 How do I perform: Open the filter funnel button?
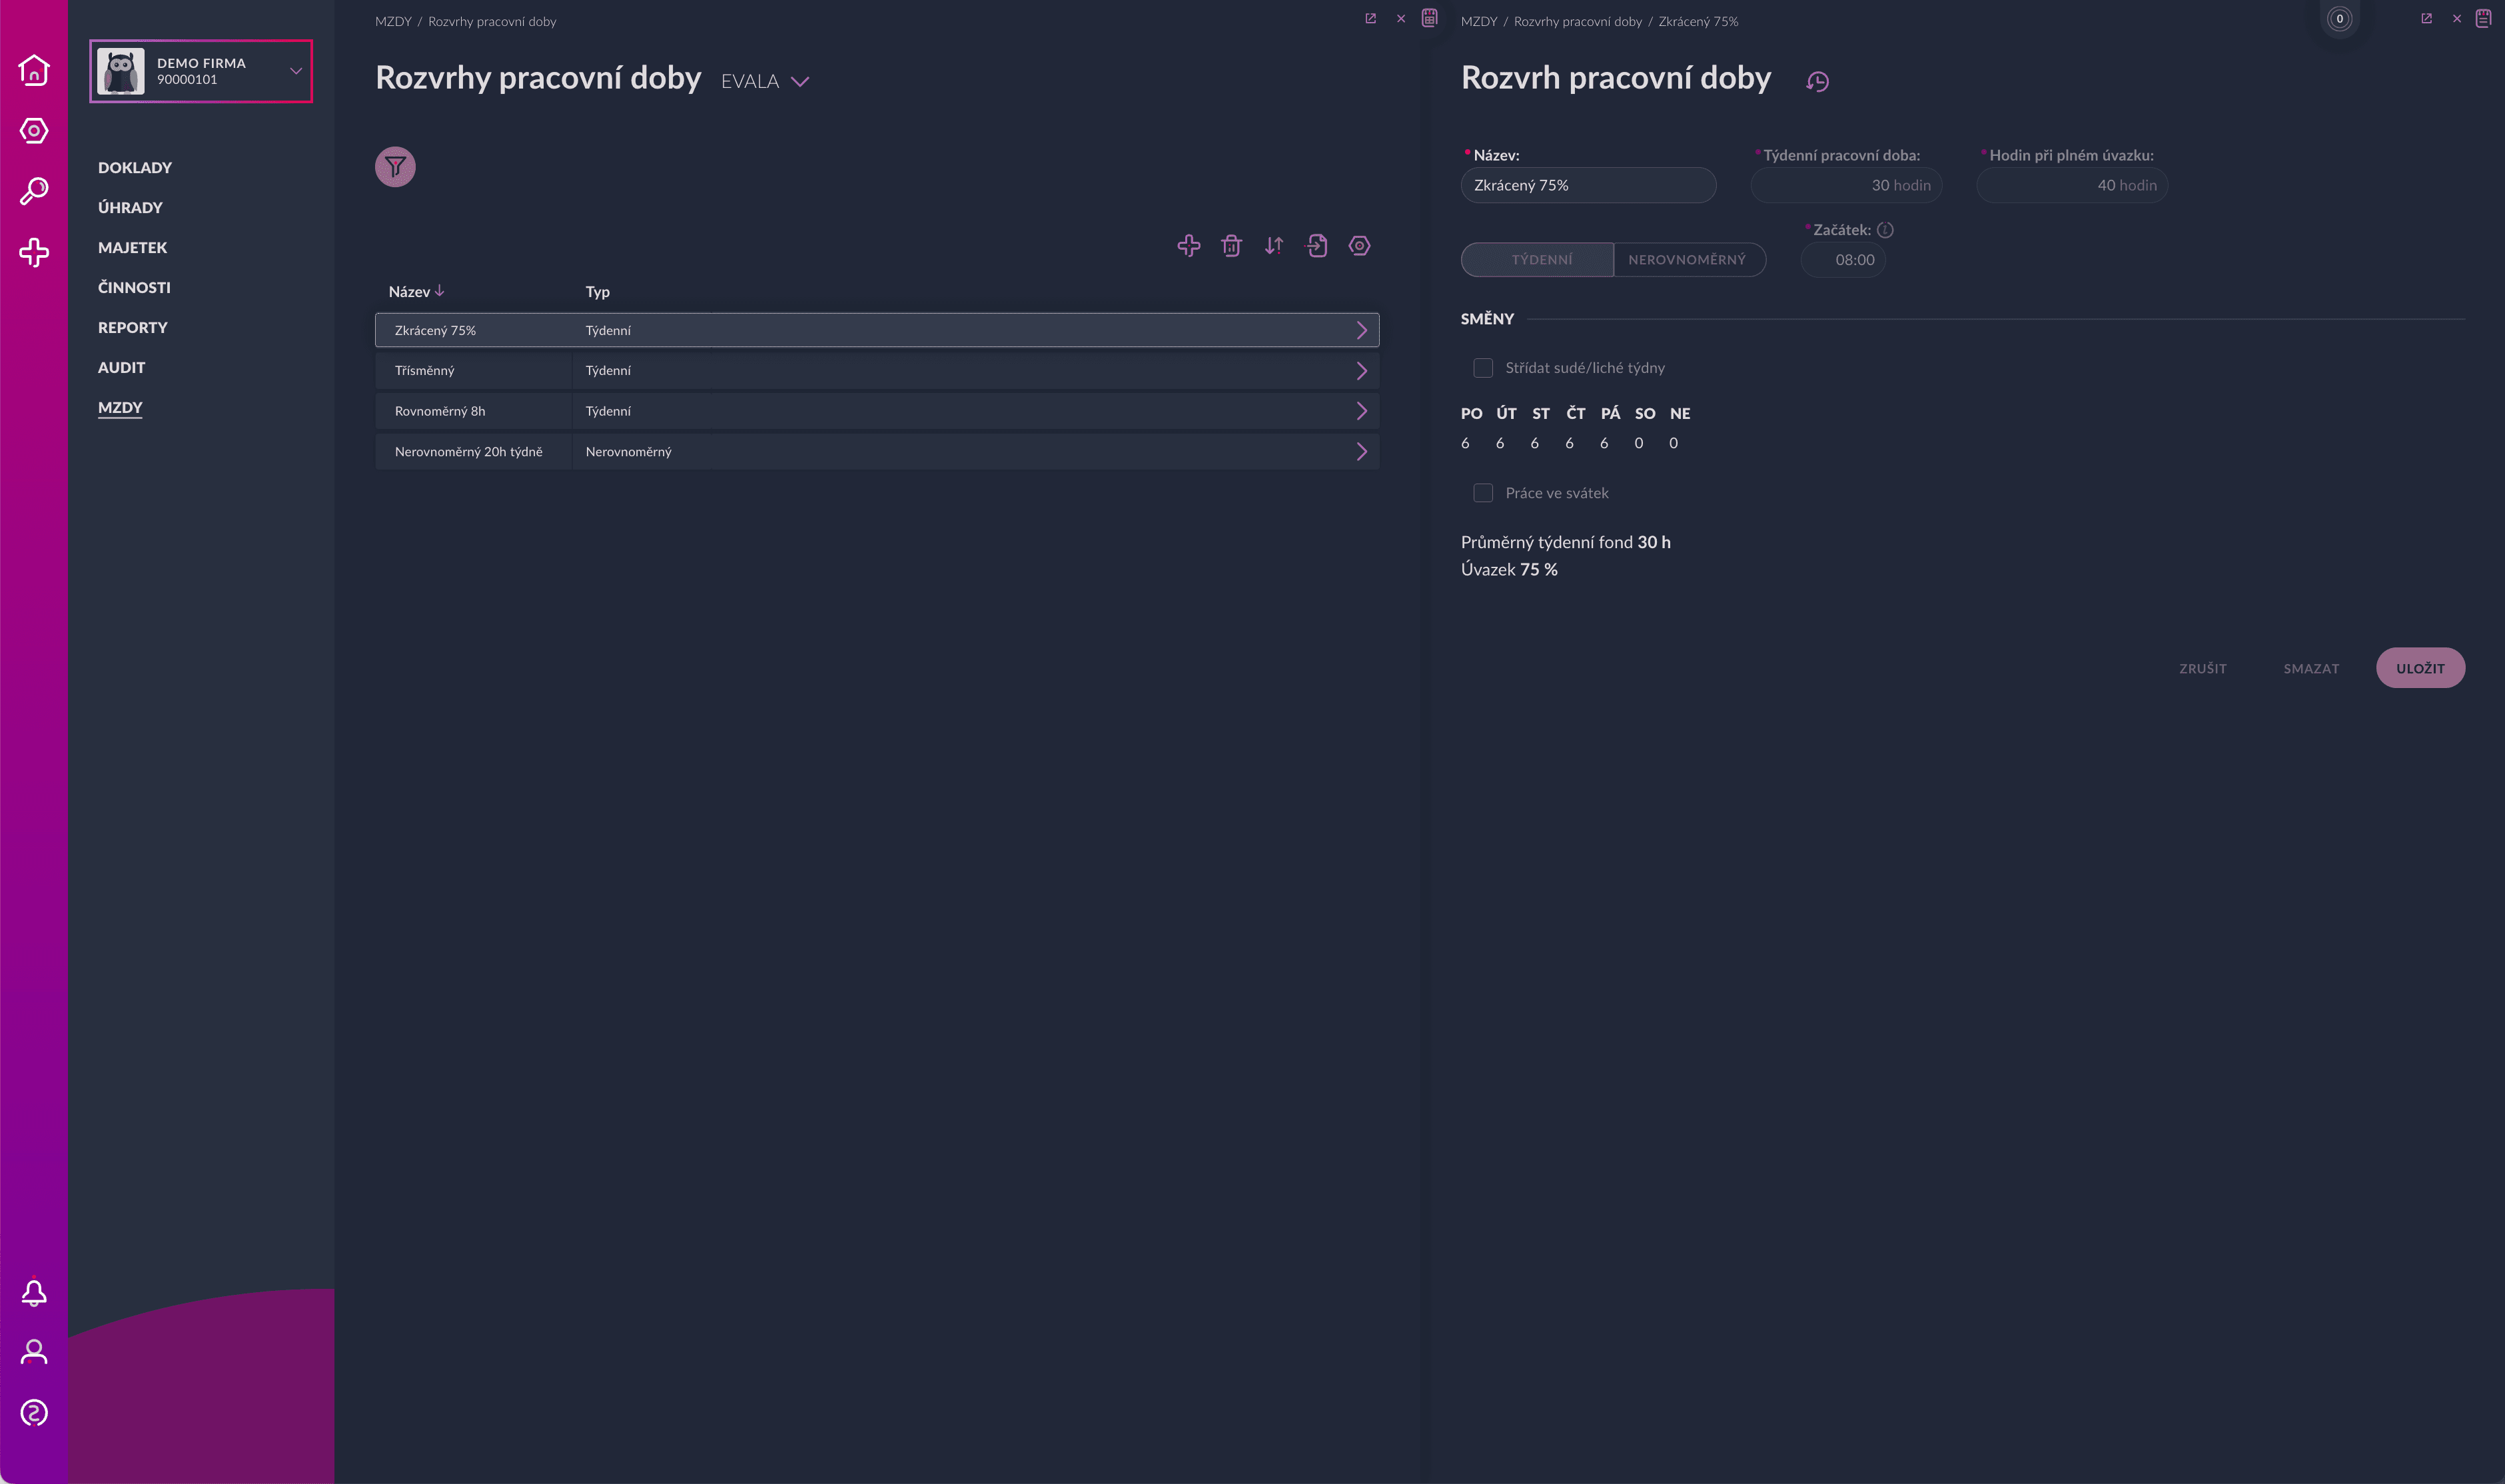pyautogui.click(x=395, y=166)
